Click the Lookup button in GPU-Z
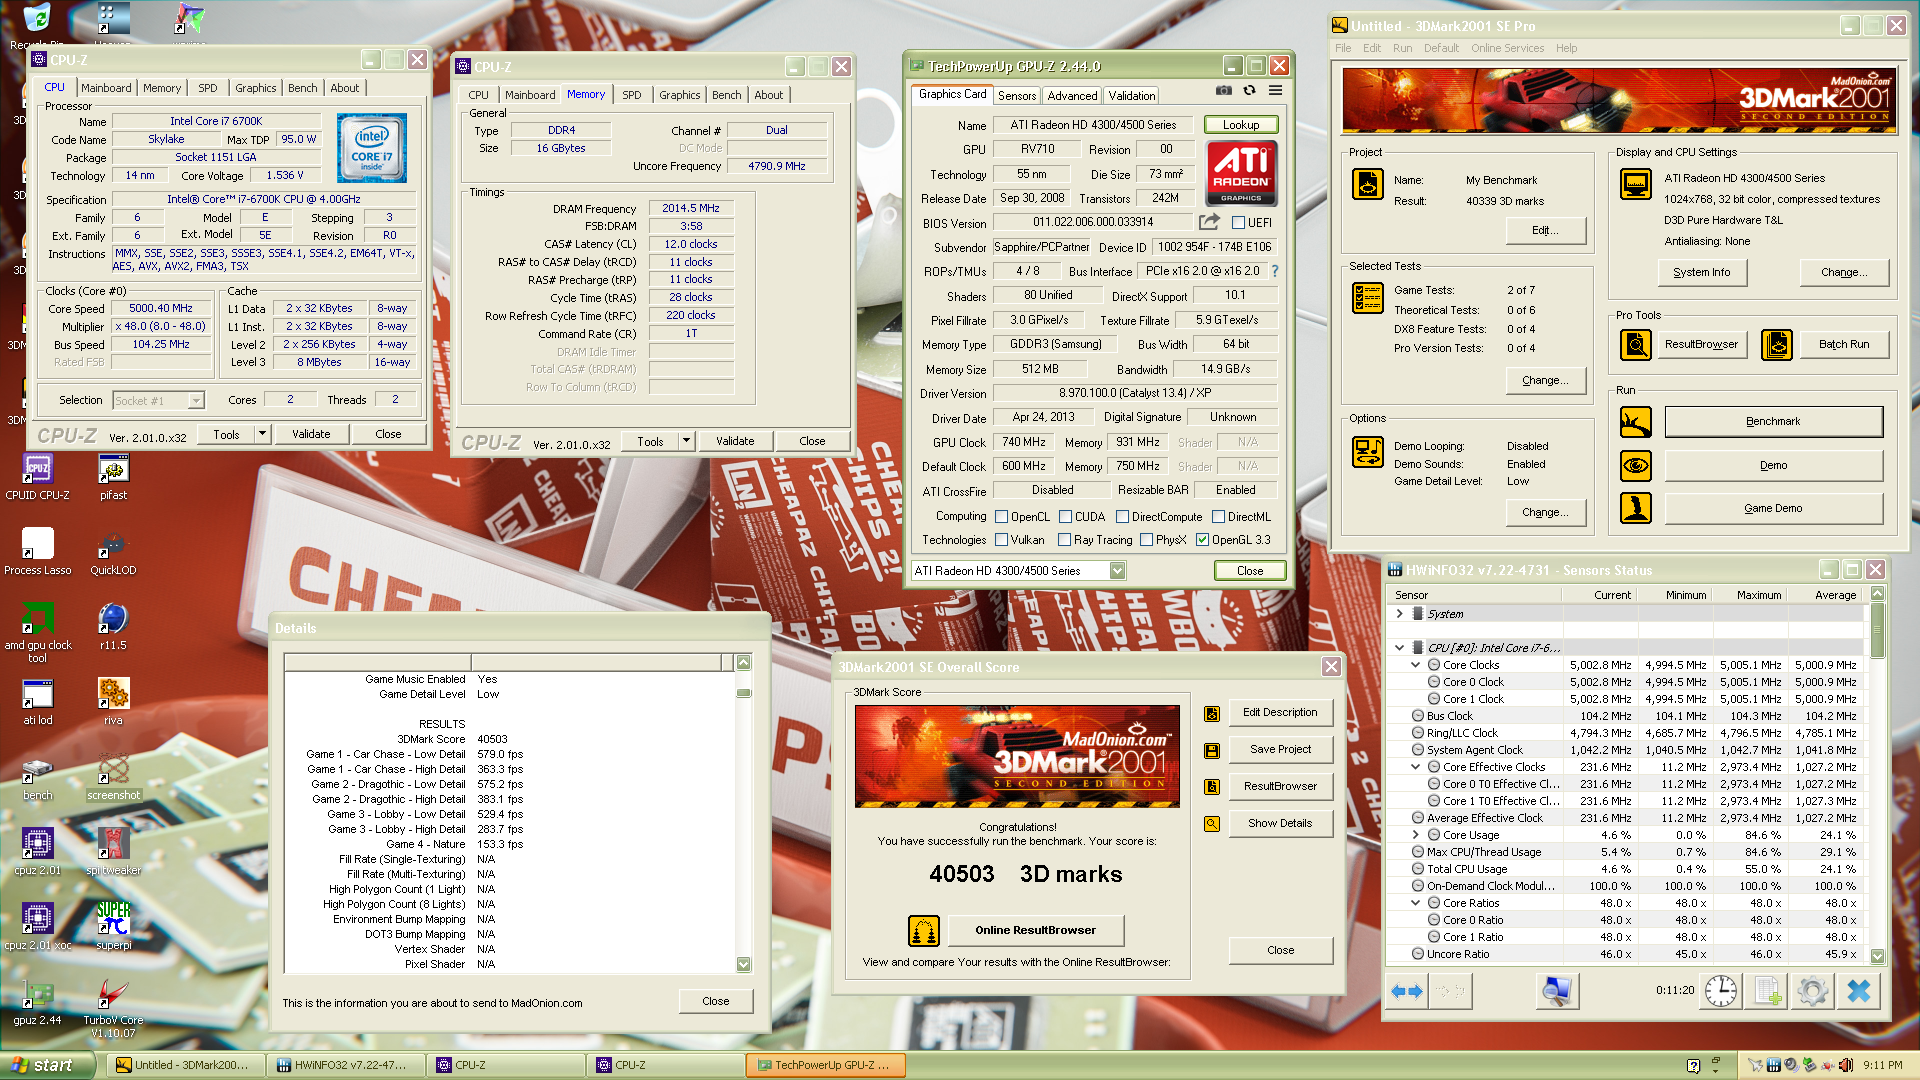1920x1080 pixels. click(x=1240, y=125)
